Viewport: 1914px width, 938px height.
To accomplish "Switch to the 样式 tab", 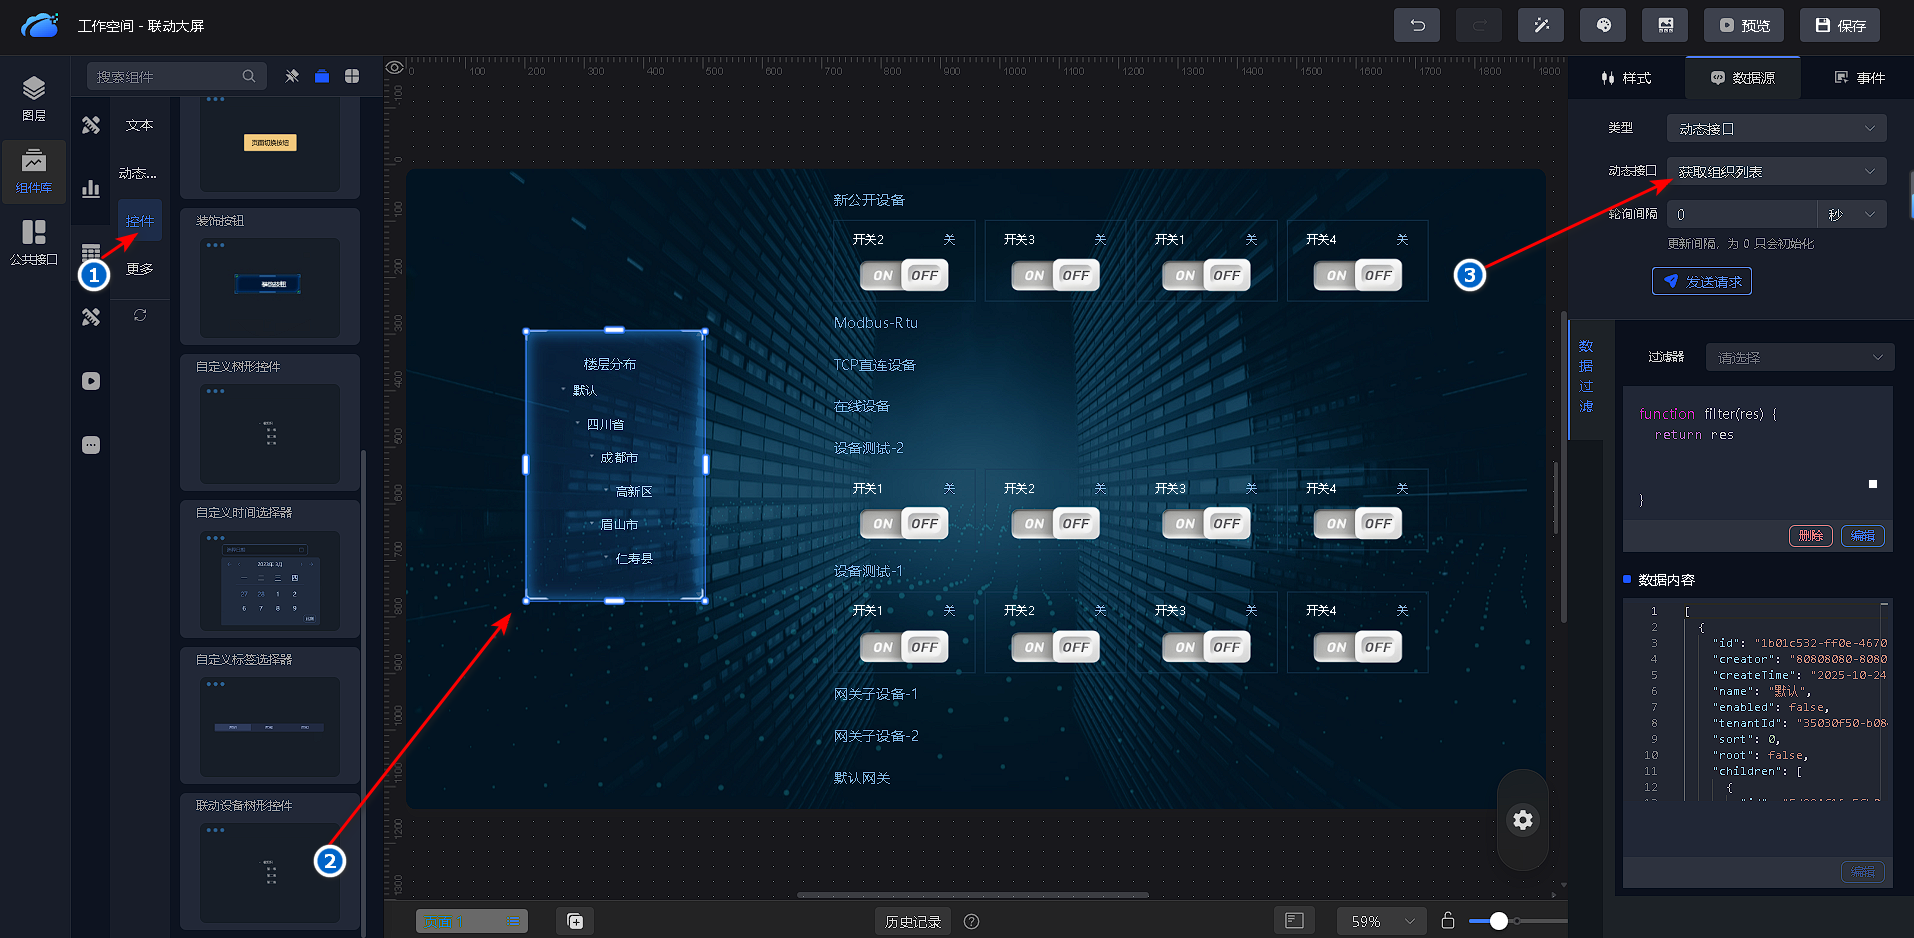I will tap(1626, 78).
